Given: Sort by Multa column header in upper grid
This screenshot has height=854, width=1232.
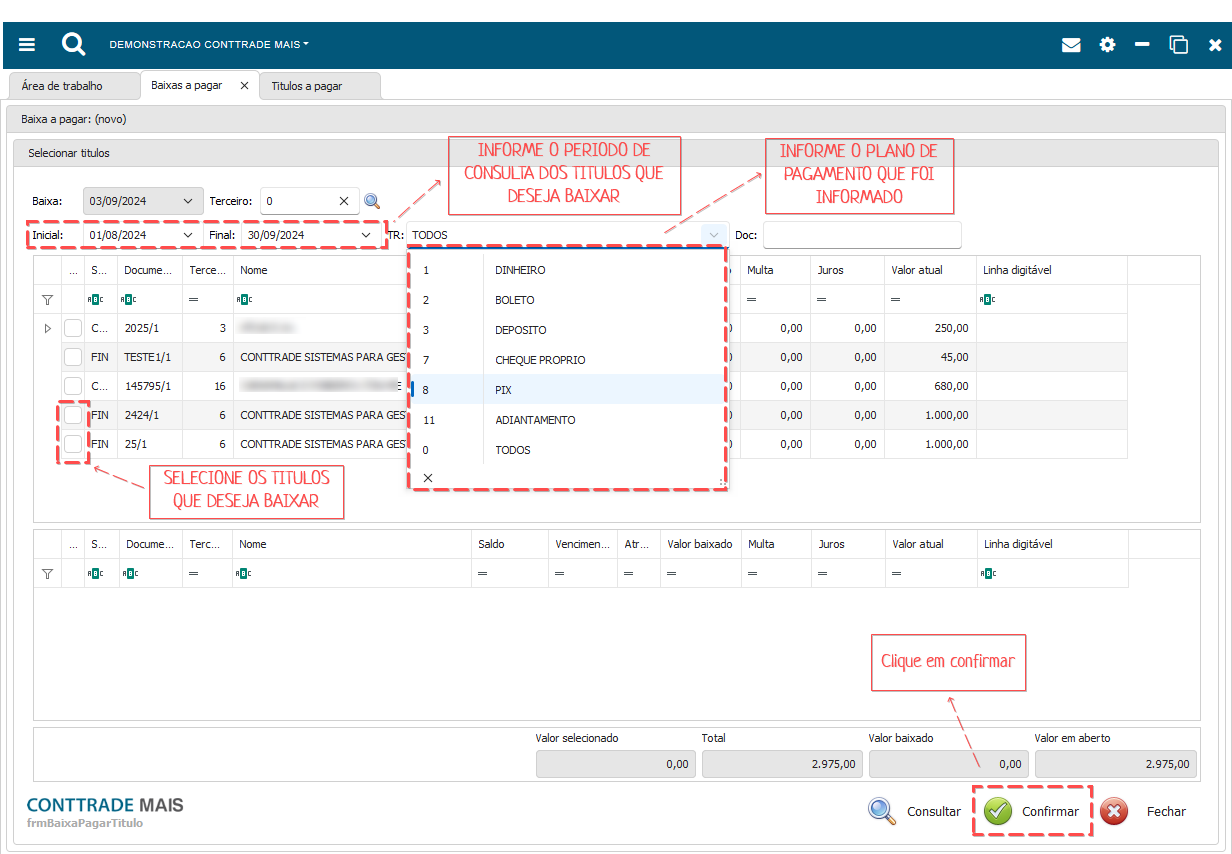Looking at the screenshot, I should pyautogui.click(x=775, y=270).
